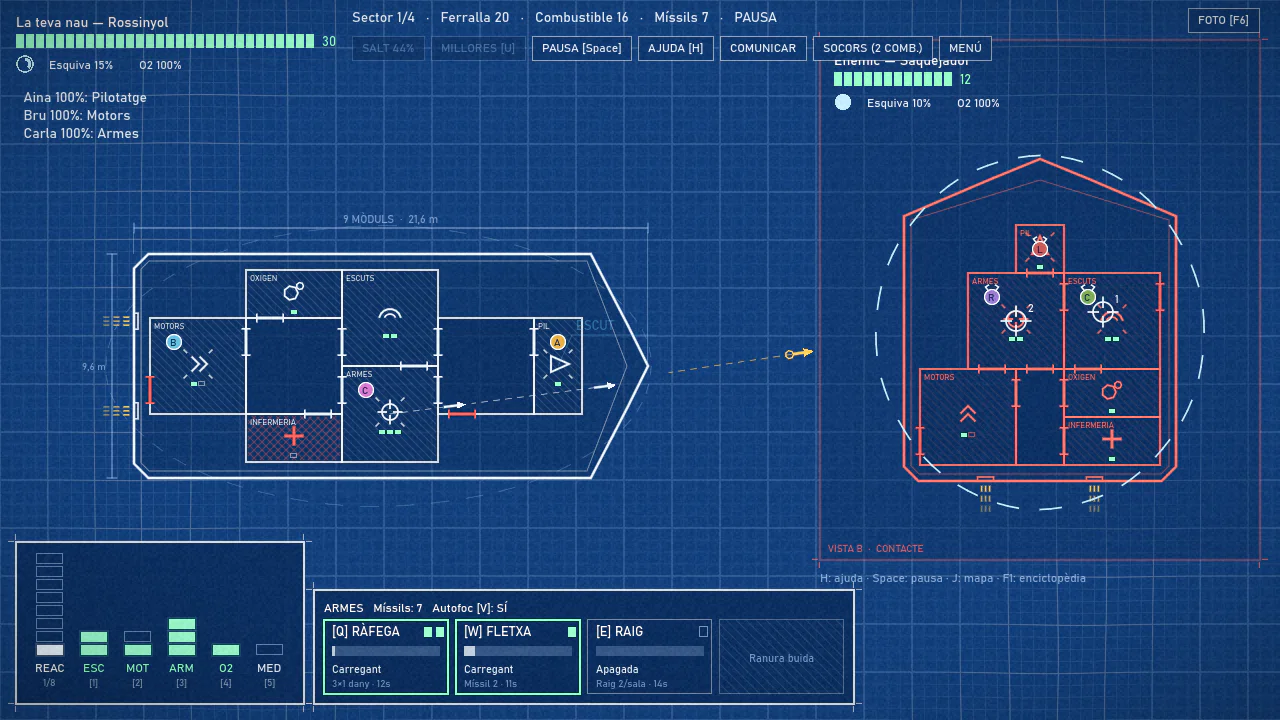This screenshot has height=720, width=1280.
Task: Select crew member B in Motors room
Action: tap(173, 342)
